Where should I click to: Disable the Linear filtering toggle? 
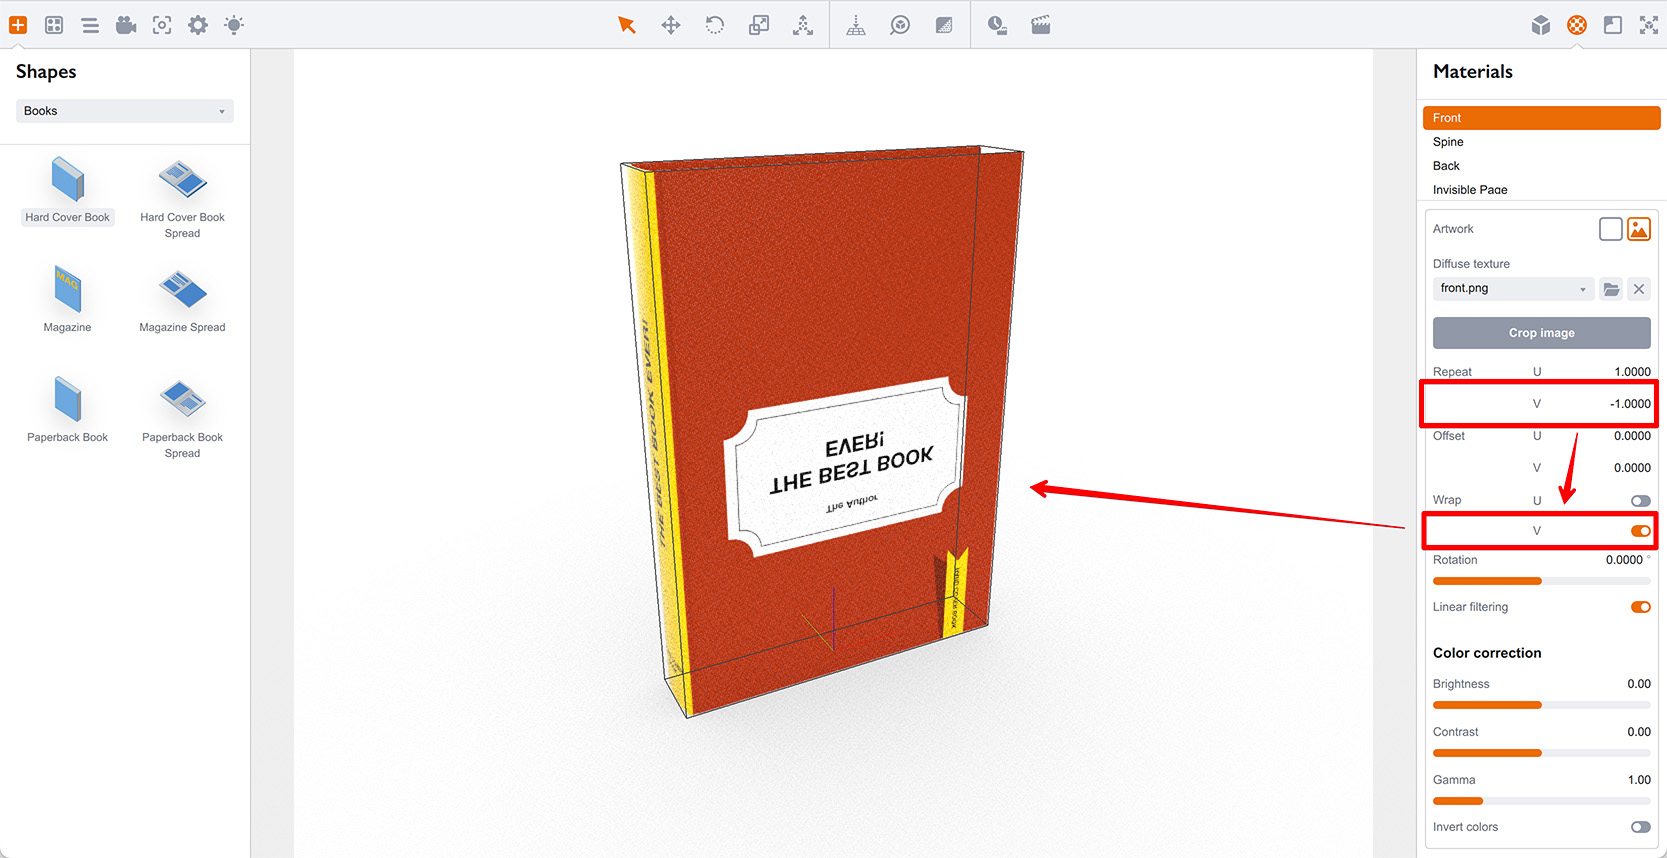pos(1640,607)
